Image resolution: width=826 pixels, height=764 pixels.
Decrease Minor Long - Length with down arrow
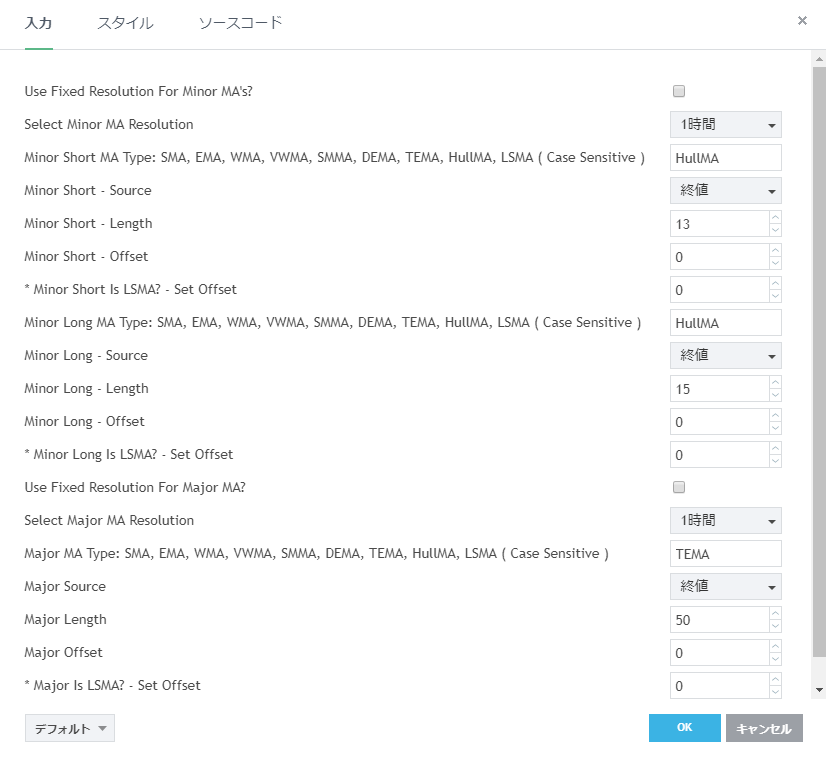pyautogui.click(x=775, y=395)
